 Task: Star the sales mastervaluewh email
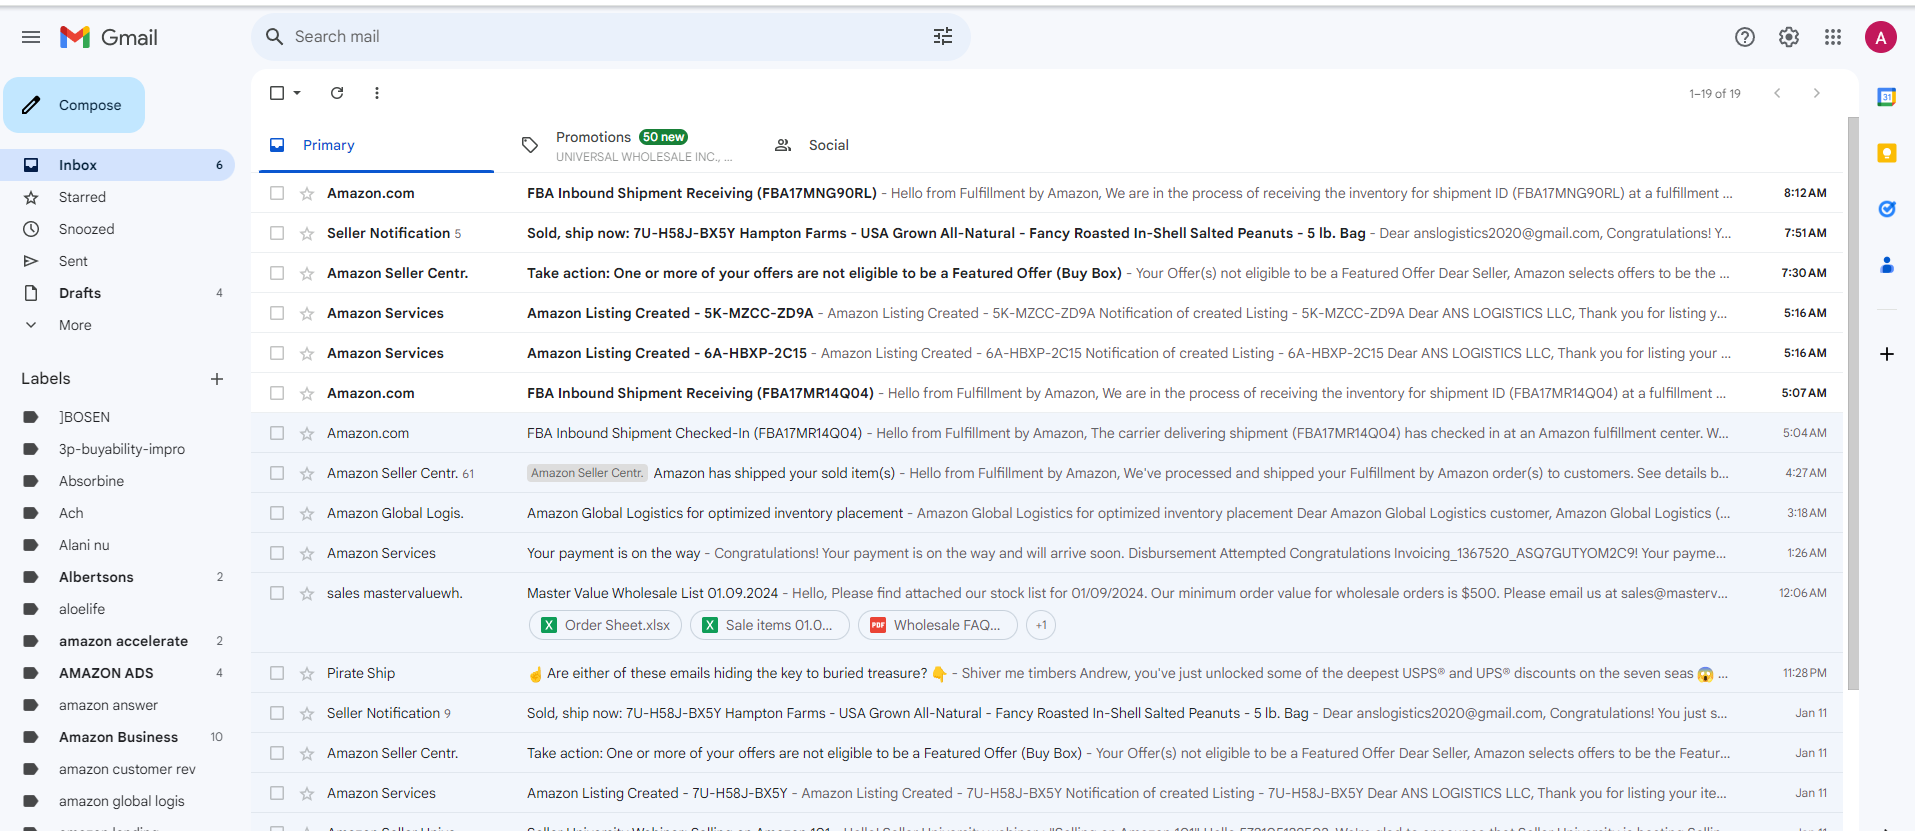click(307, 593)
